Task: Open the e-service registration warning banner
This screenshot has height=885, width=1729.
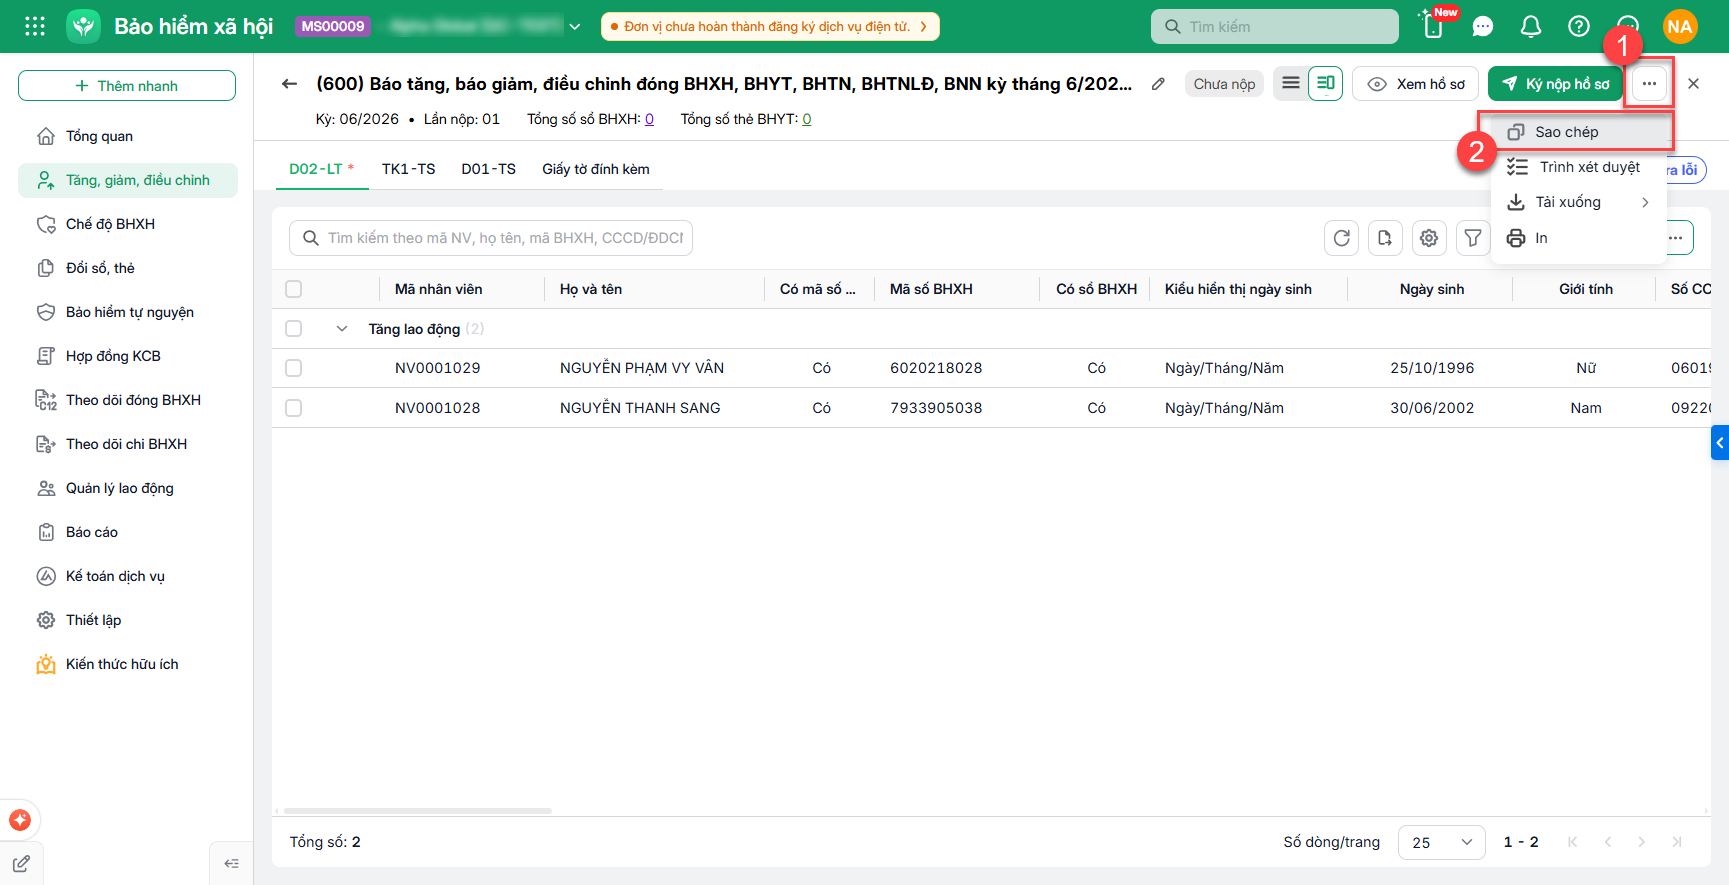Action: [x=770, y=26]
